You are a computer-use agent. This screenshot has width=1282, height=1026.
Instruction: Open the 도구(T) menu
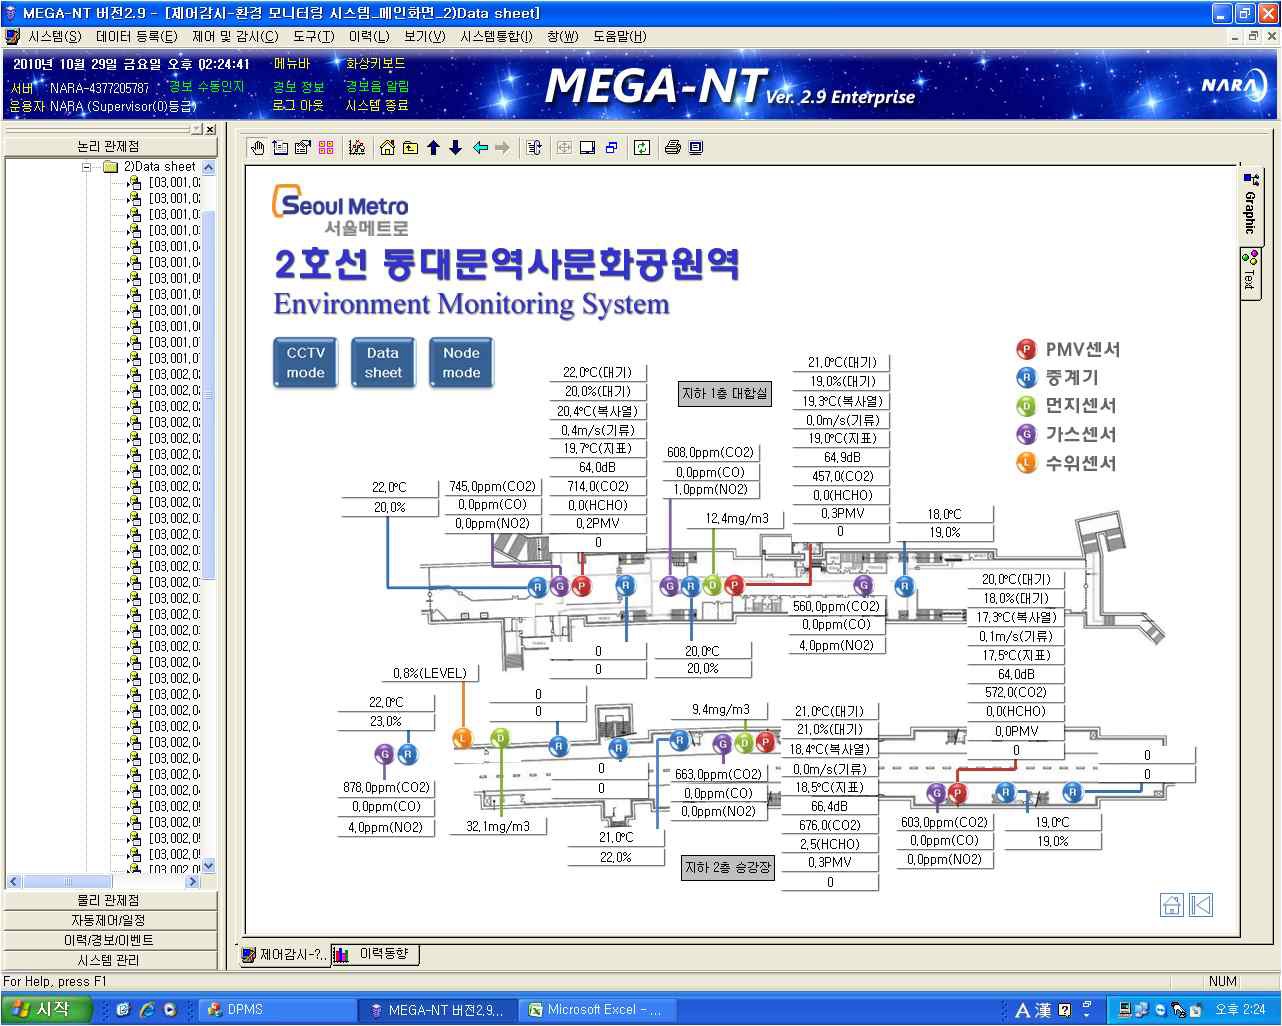[314, 36]
